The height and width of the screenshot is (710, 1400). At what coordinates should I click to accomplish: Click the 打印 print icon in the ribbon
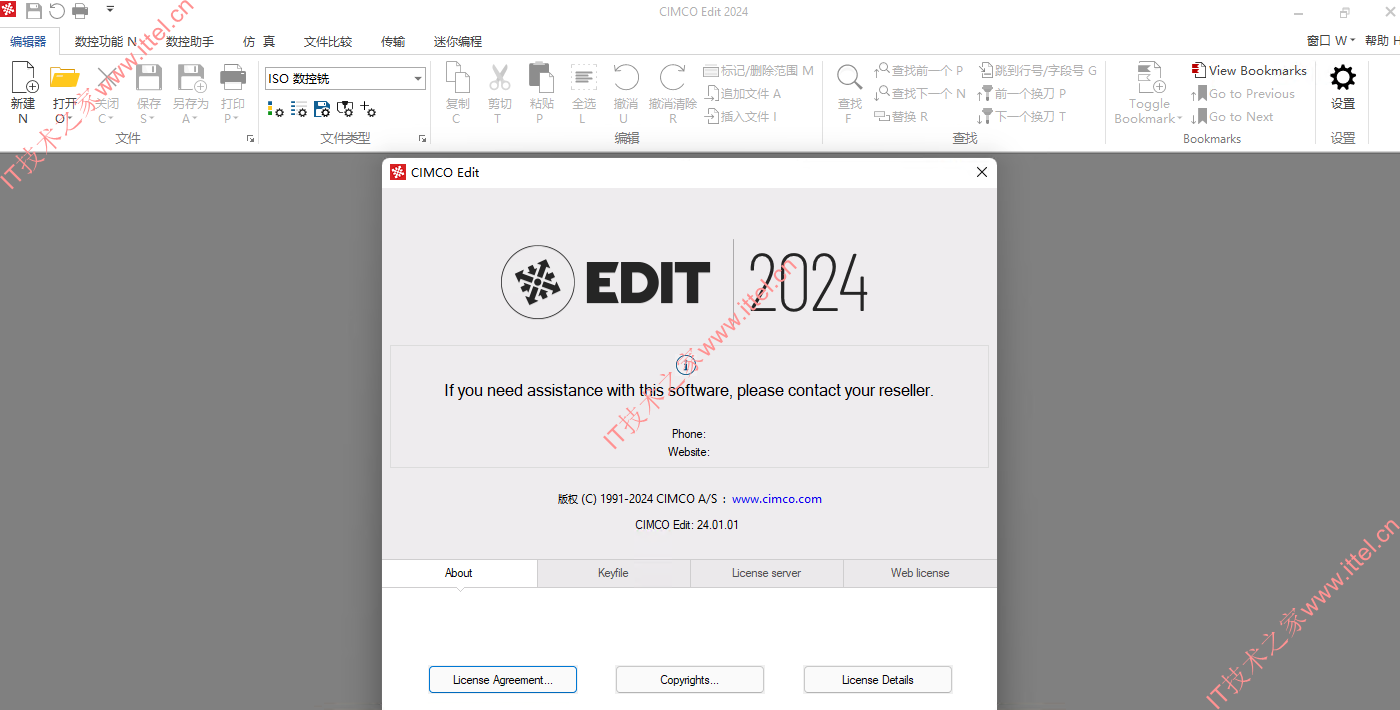[x=233, y=78]
